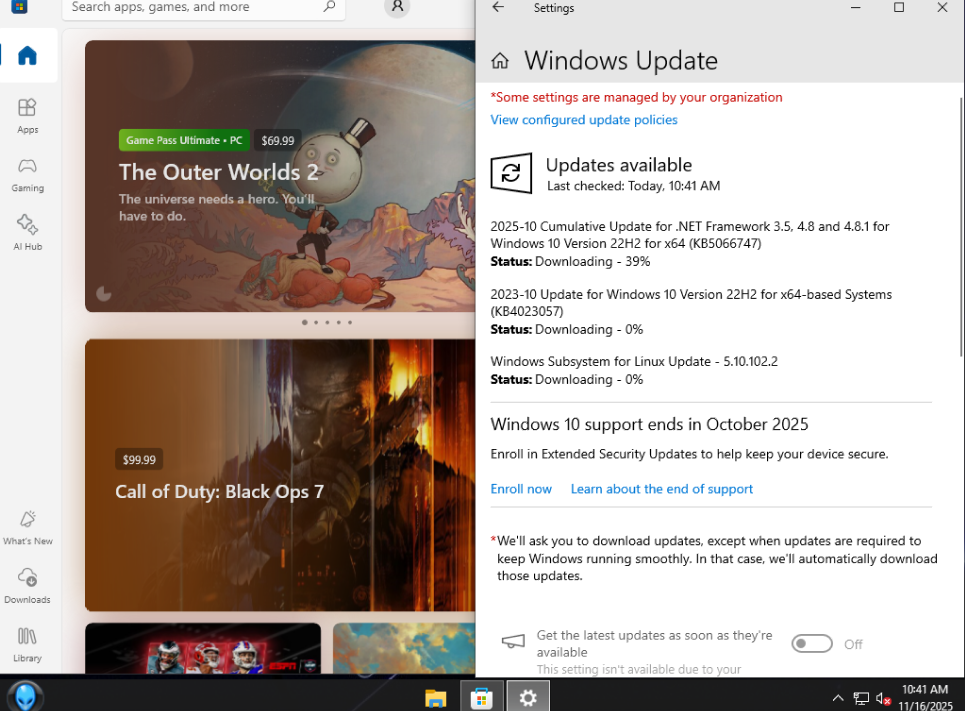Viewport: 965px width, 711px height.
Task: Switch to Microsoft Store on the taskbar
Action: point(481,697)
